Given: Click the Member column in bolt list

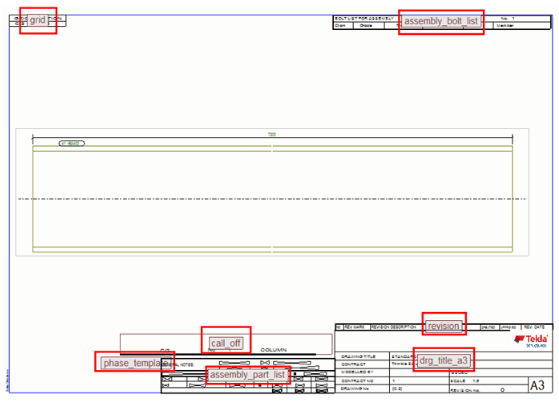Looking at the screenshot, I should click(505, 26).
